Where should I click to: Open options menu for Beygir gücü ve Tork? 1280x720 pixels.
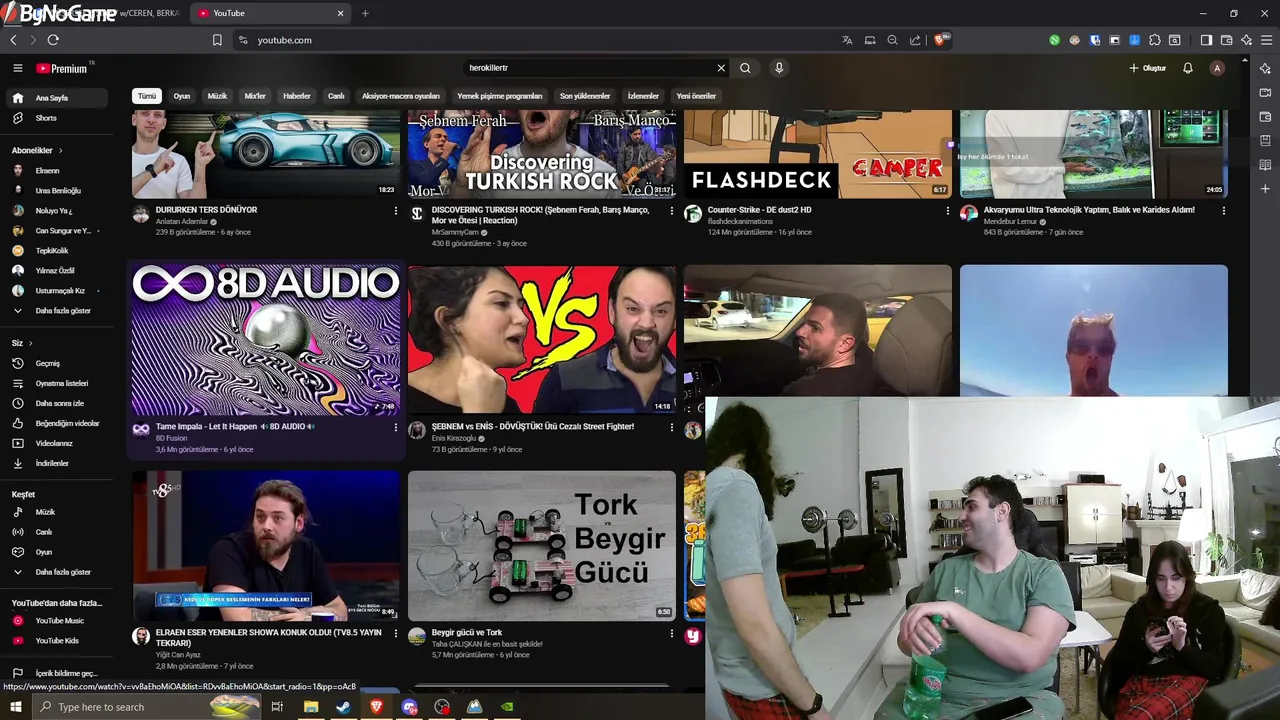pos(671,633)
